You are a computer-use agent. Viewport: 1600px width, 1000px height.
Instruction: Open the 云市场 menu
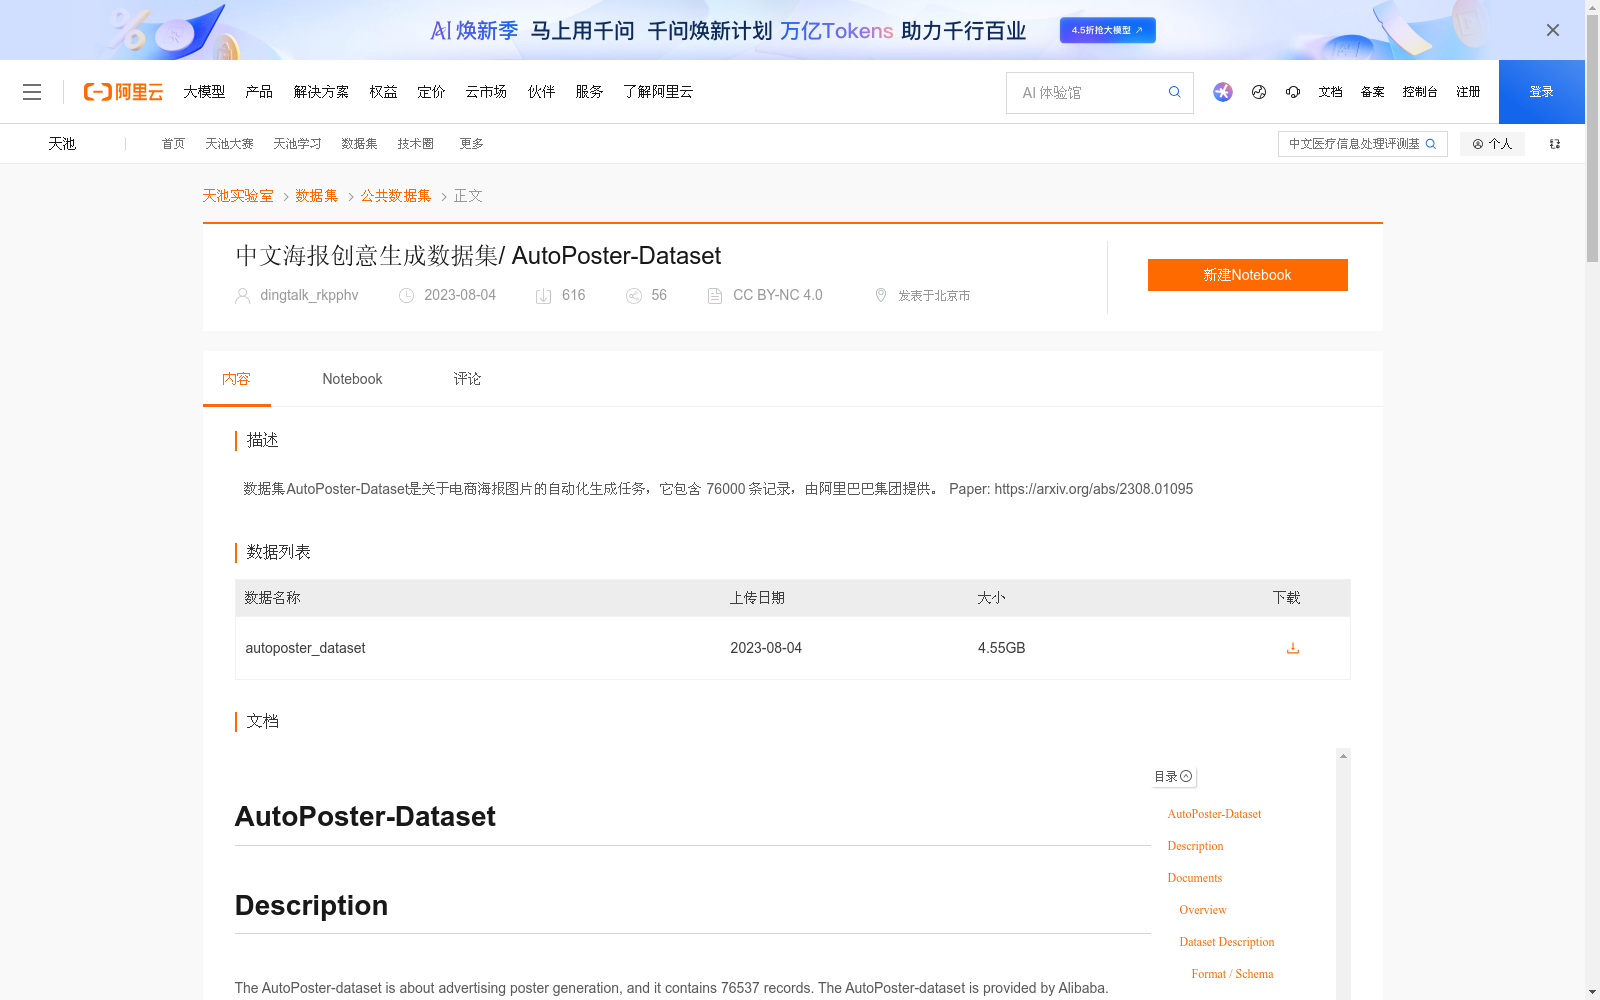[486, 92]
